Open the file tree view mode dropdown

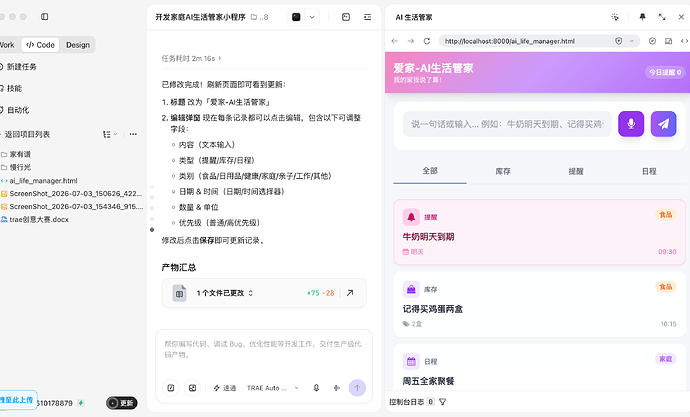pos(110,134)
